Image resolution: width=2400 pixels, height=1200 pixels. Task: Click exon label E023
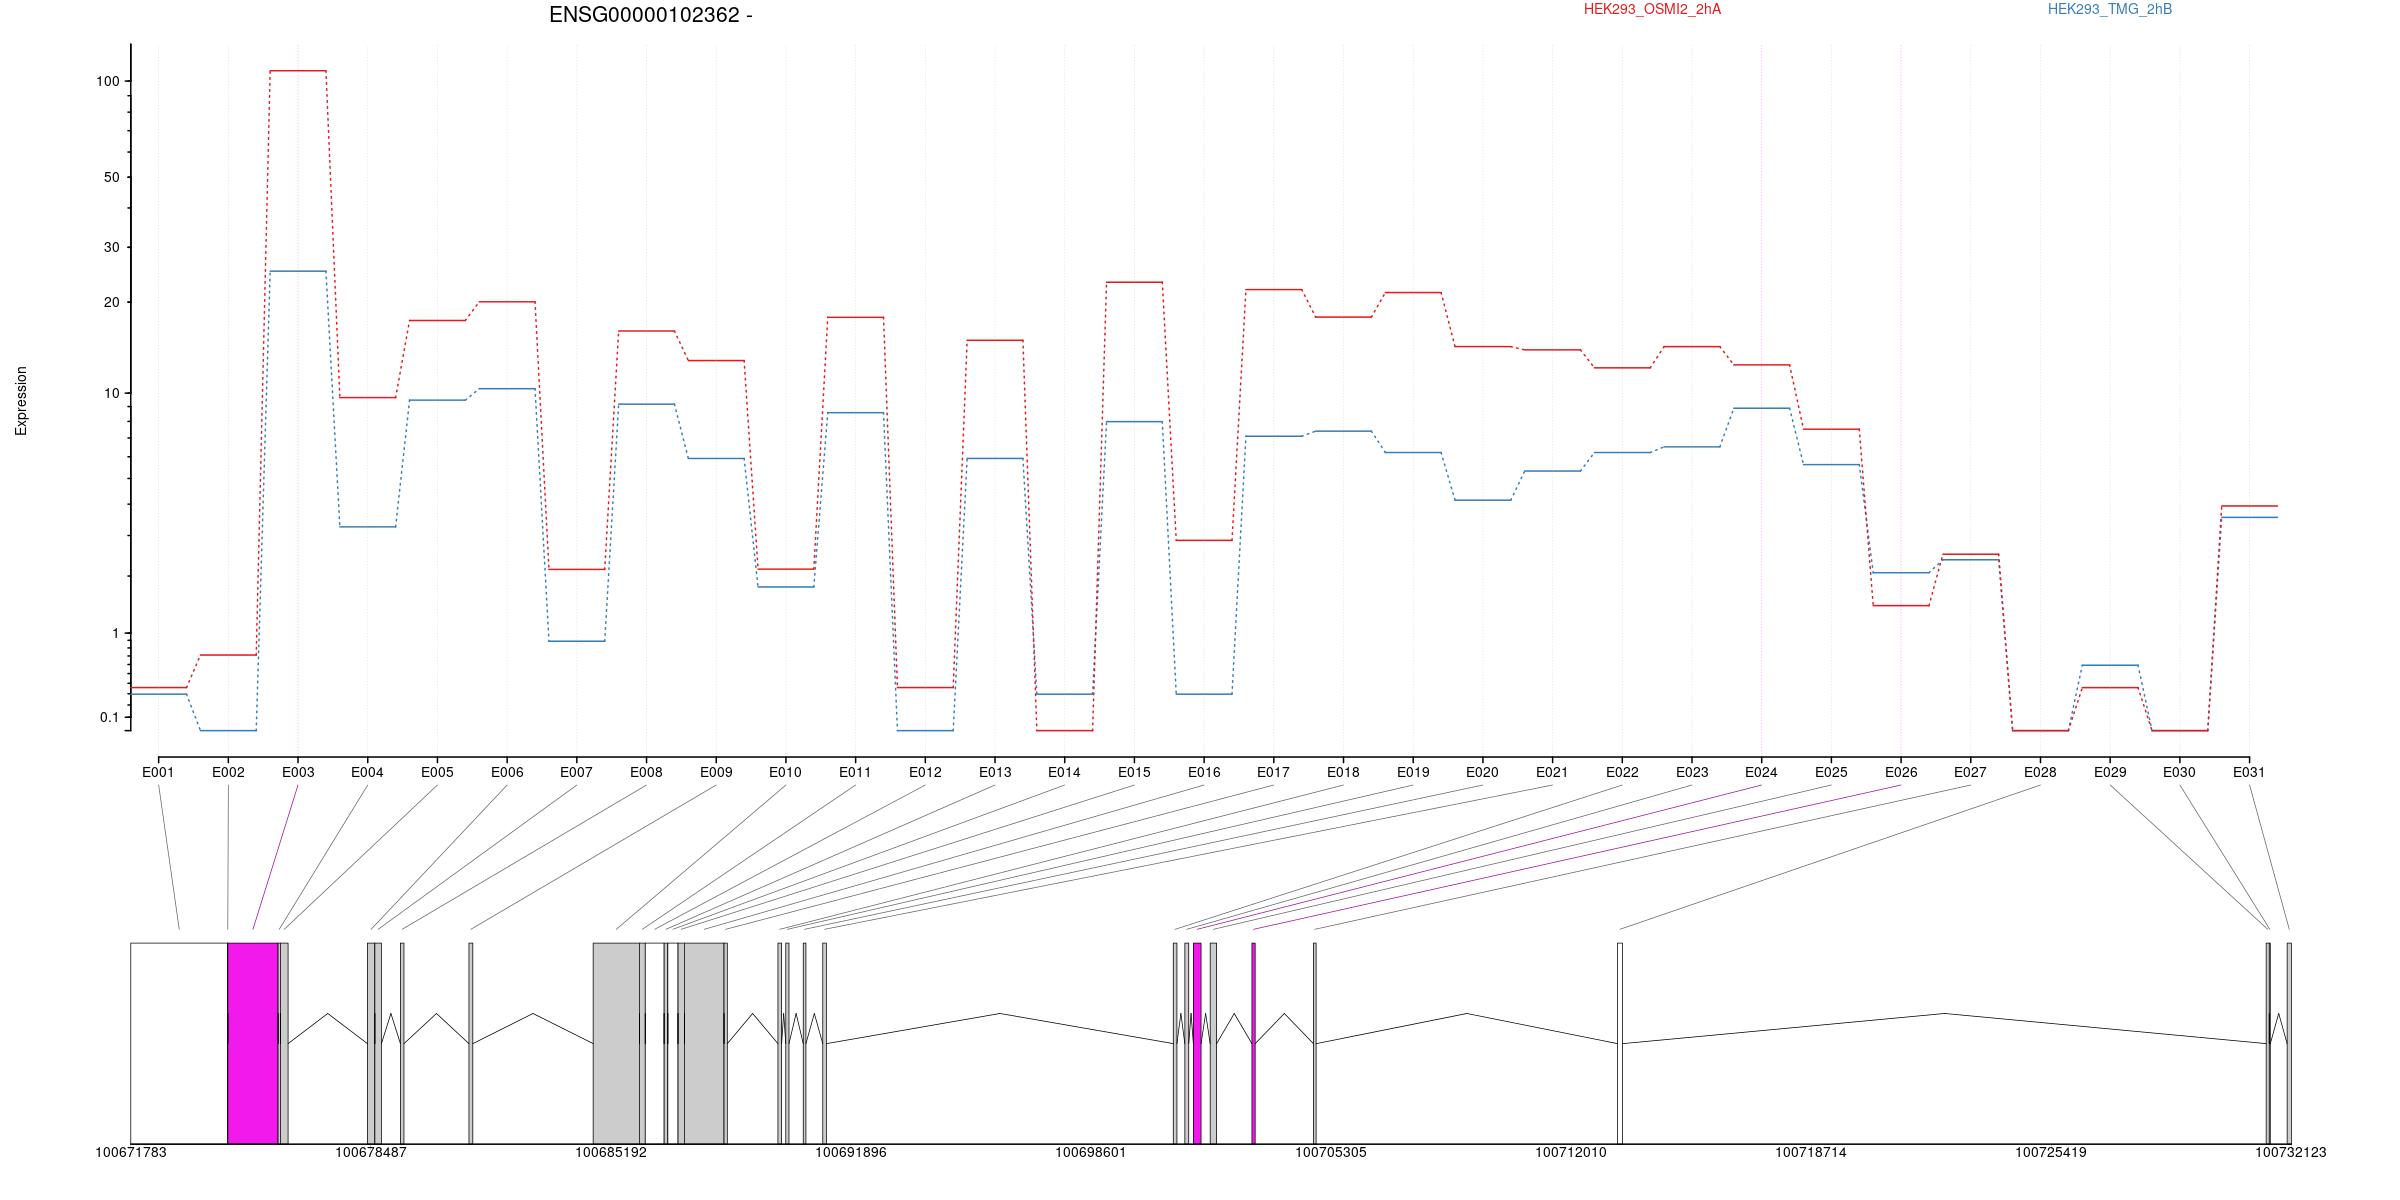point(1692,773)
